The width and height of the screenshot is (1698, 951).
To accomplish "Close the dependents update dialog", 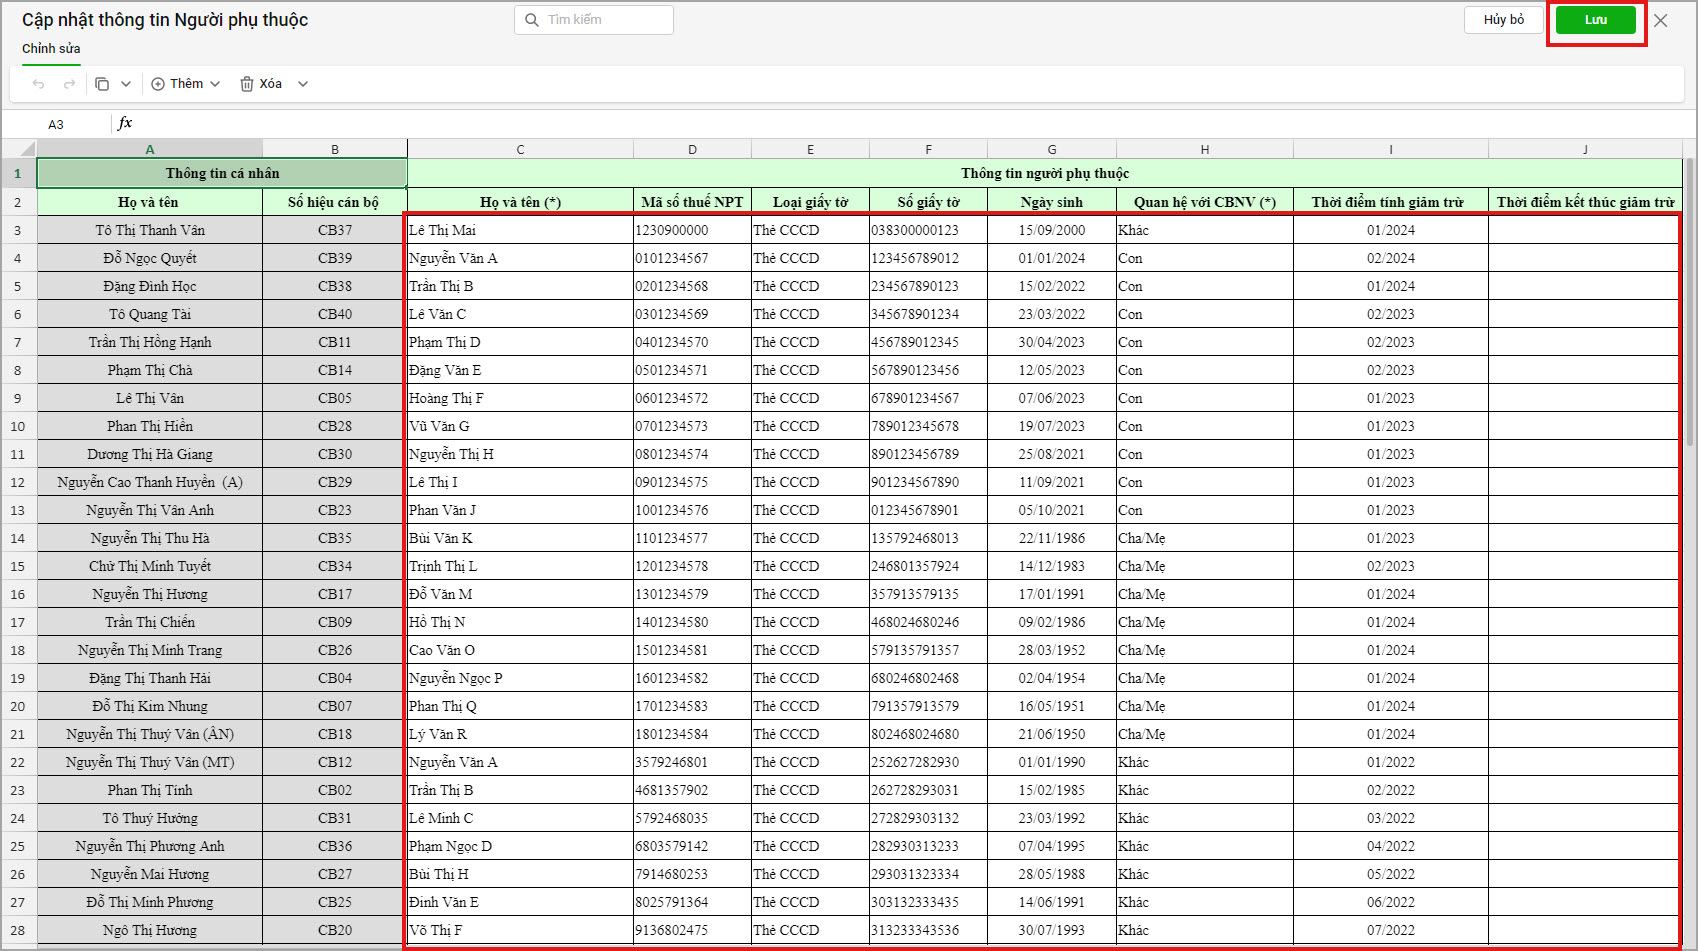I will tap(1660, 20).
